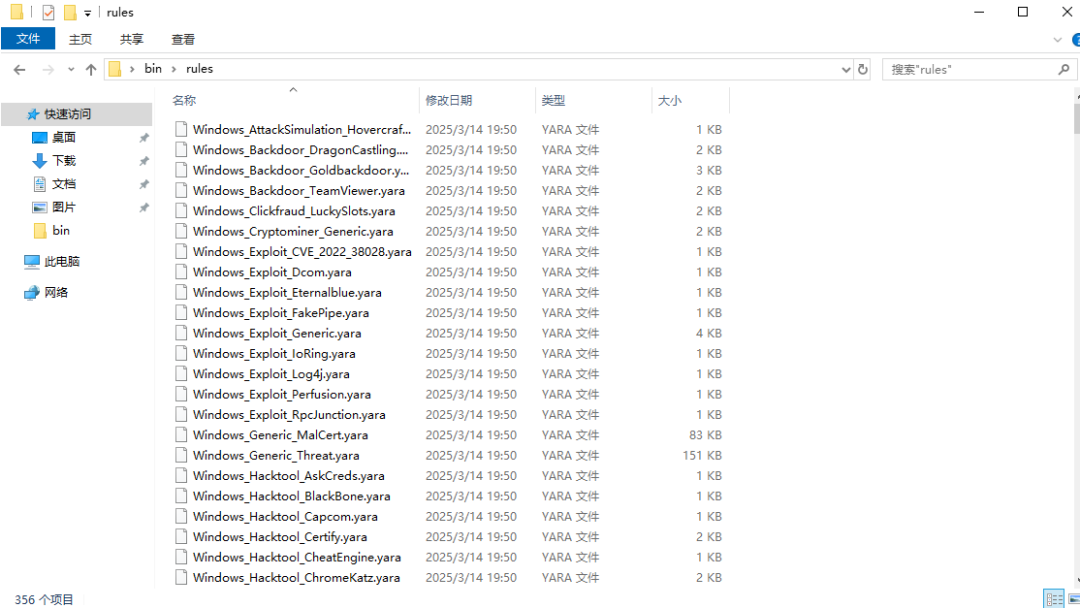Select This PC (此电脑) in sidebar
Screen dimensions: 1080x608
tap(62, 262)
